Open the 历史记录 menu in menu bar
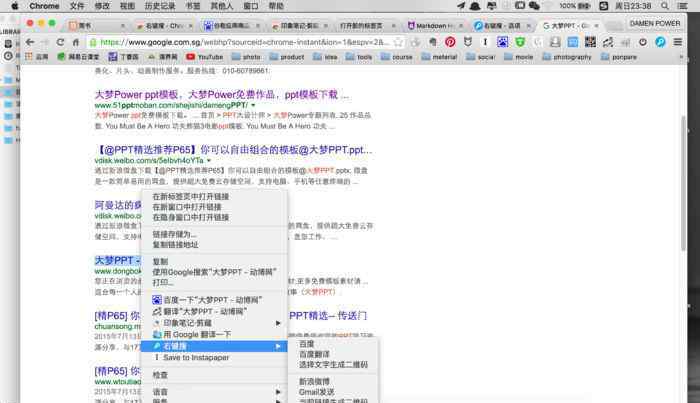 (160, 6)
